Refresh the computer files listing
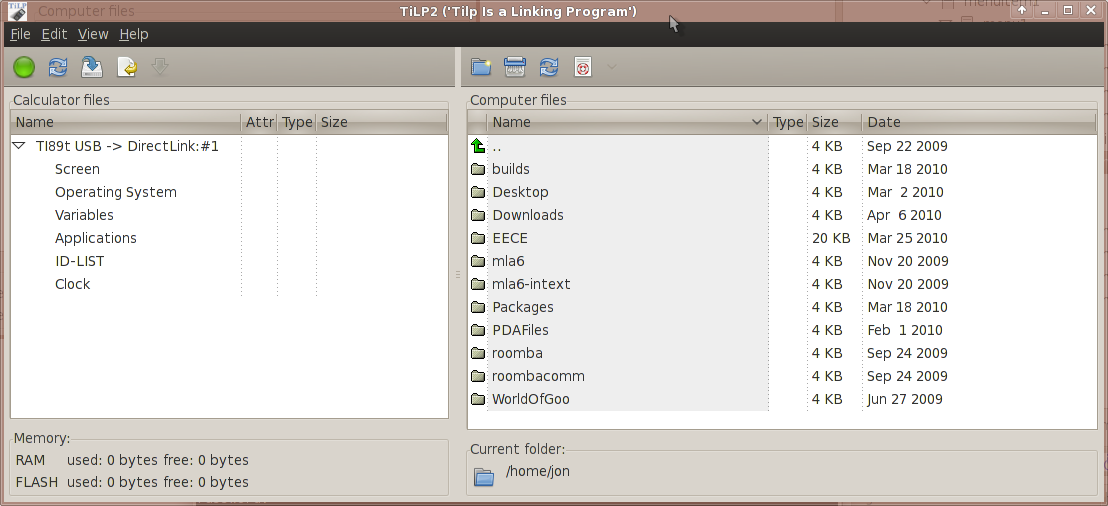 549,67
